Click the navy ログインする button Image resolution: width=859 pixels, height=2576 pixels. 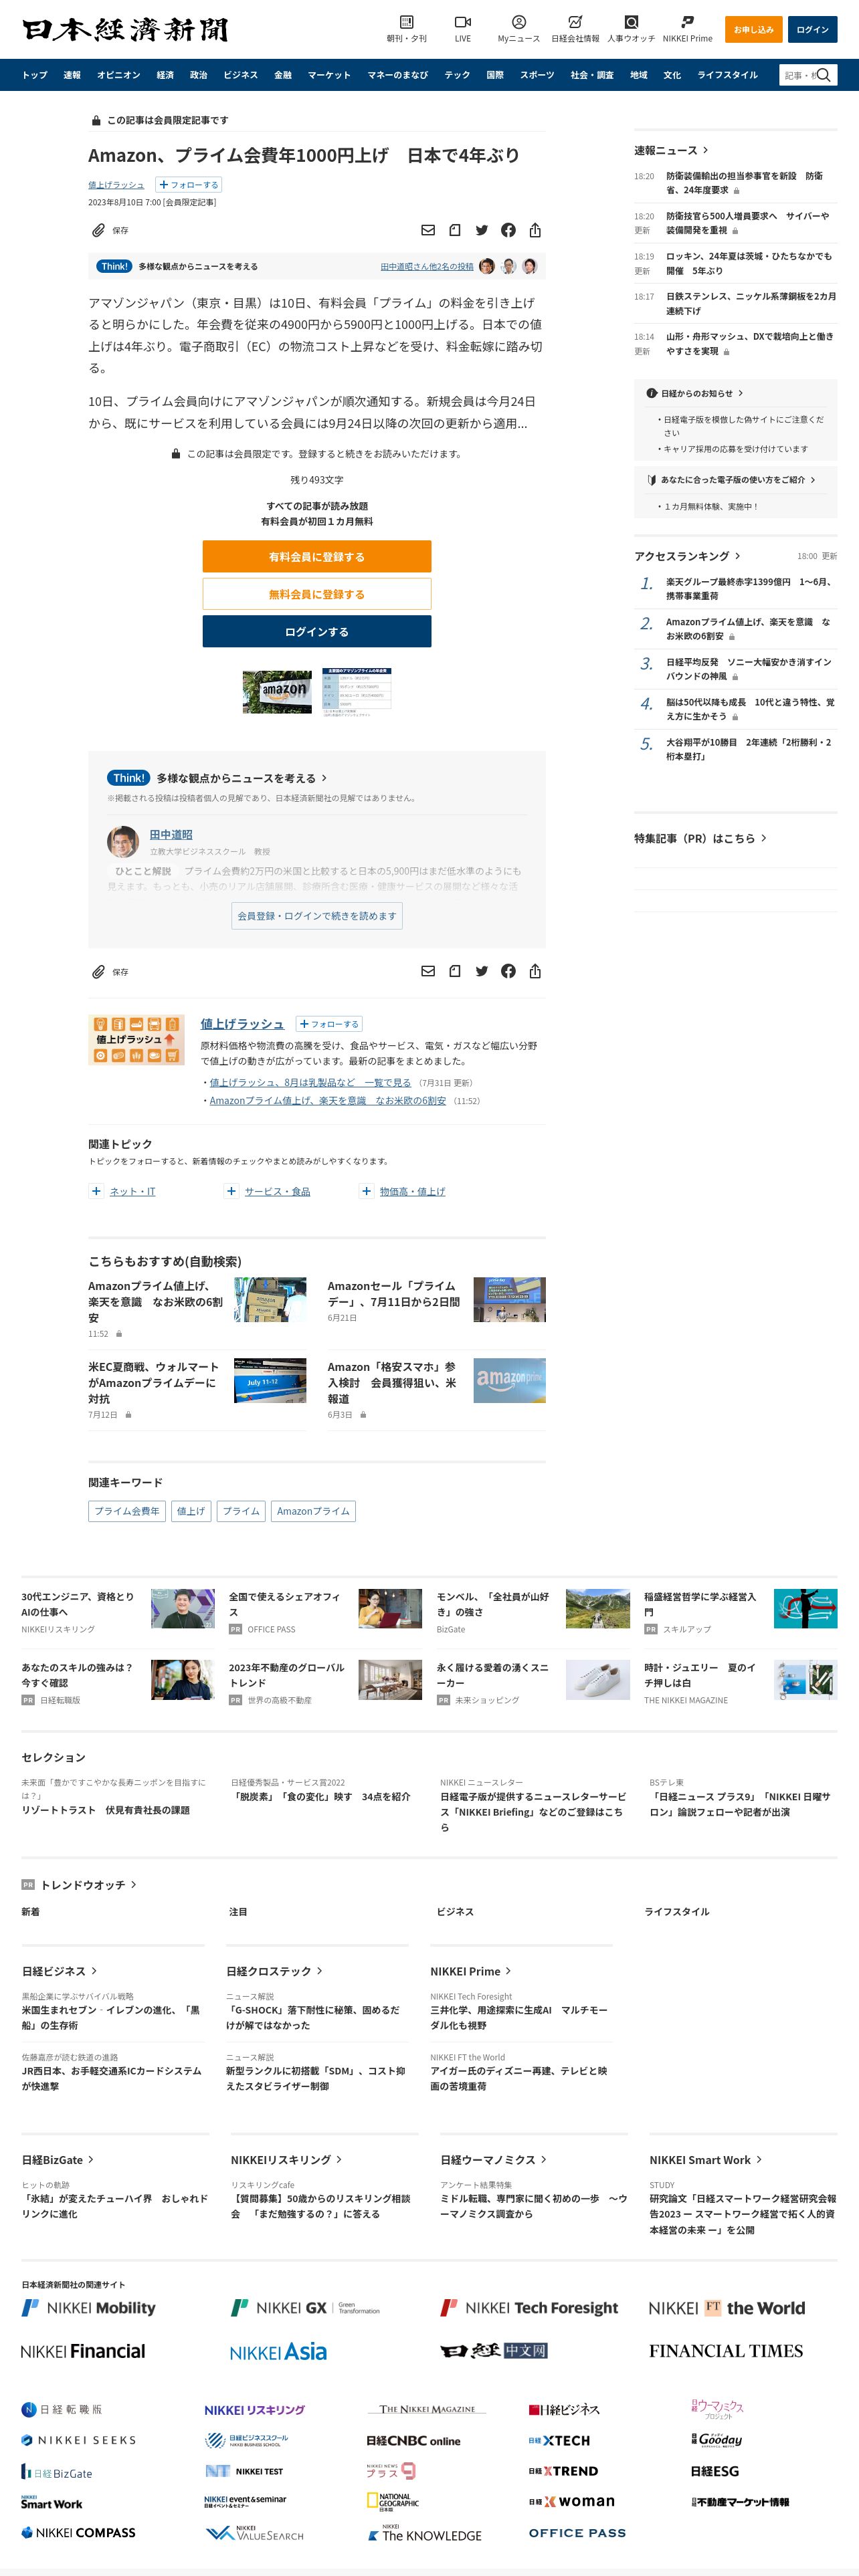tap(317, 632)
